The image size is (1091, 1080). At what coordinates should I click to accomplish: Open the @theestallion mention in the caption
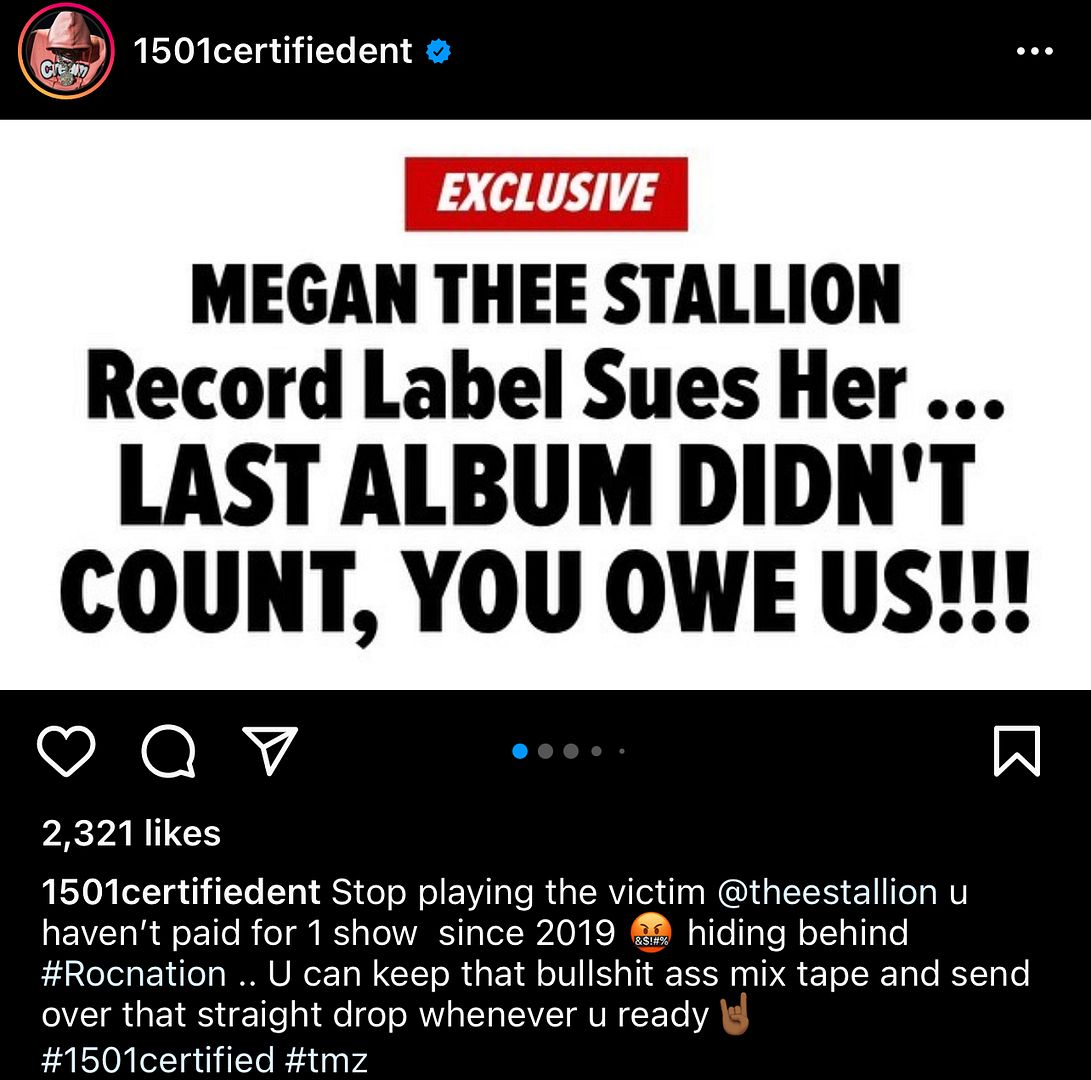pos(827,892)
